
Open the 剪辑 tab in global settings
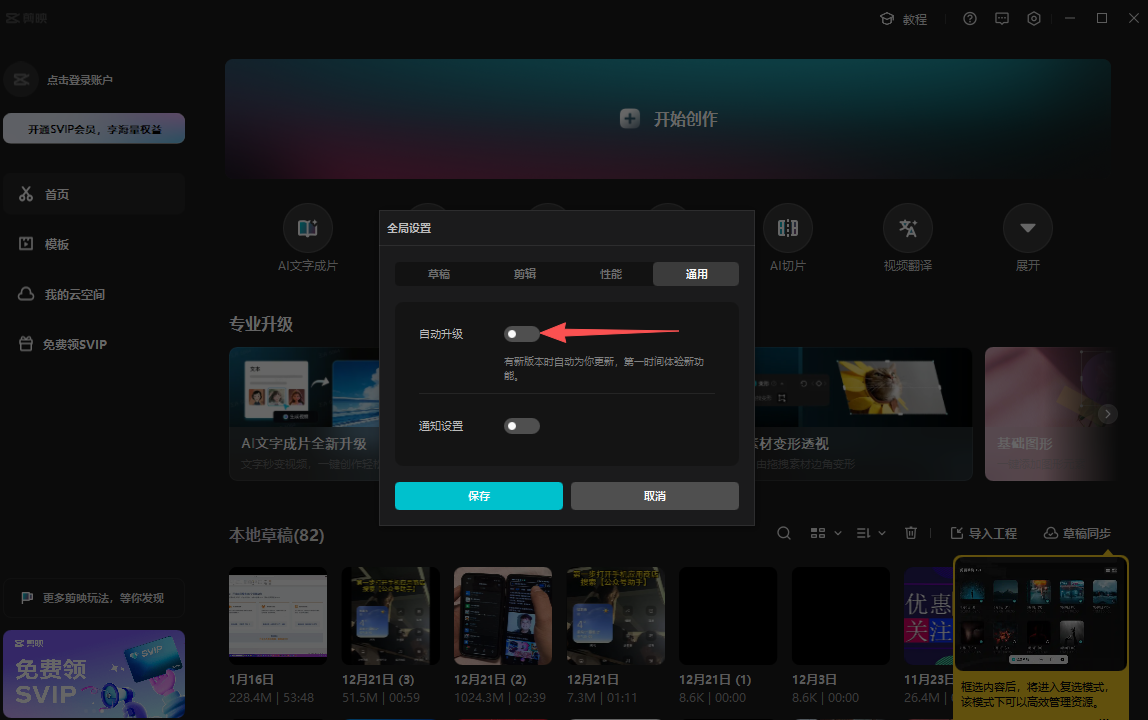click(x=524, y=274)
